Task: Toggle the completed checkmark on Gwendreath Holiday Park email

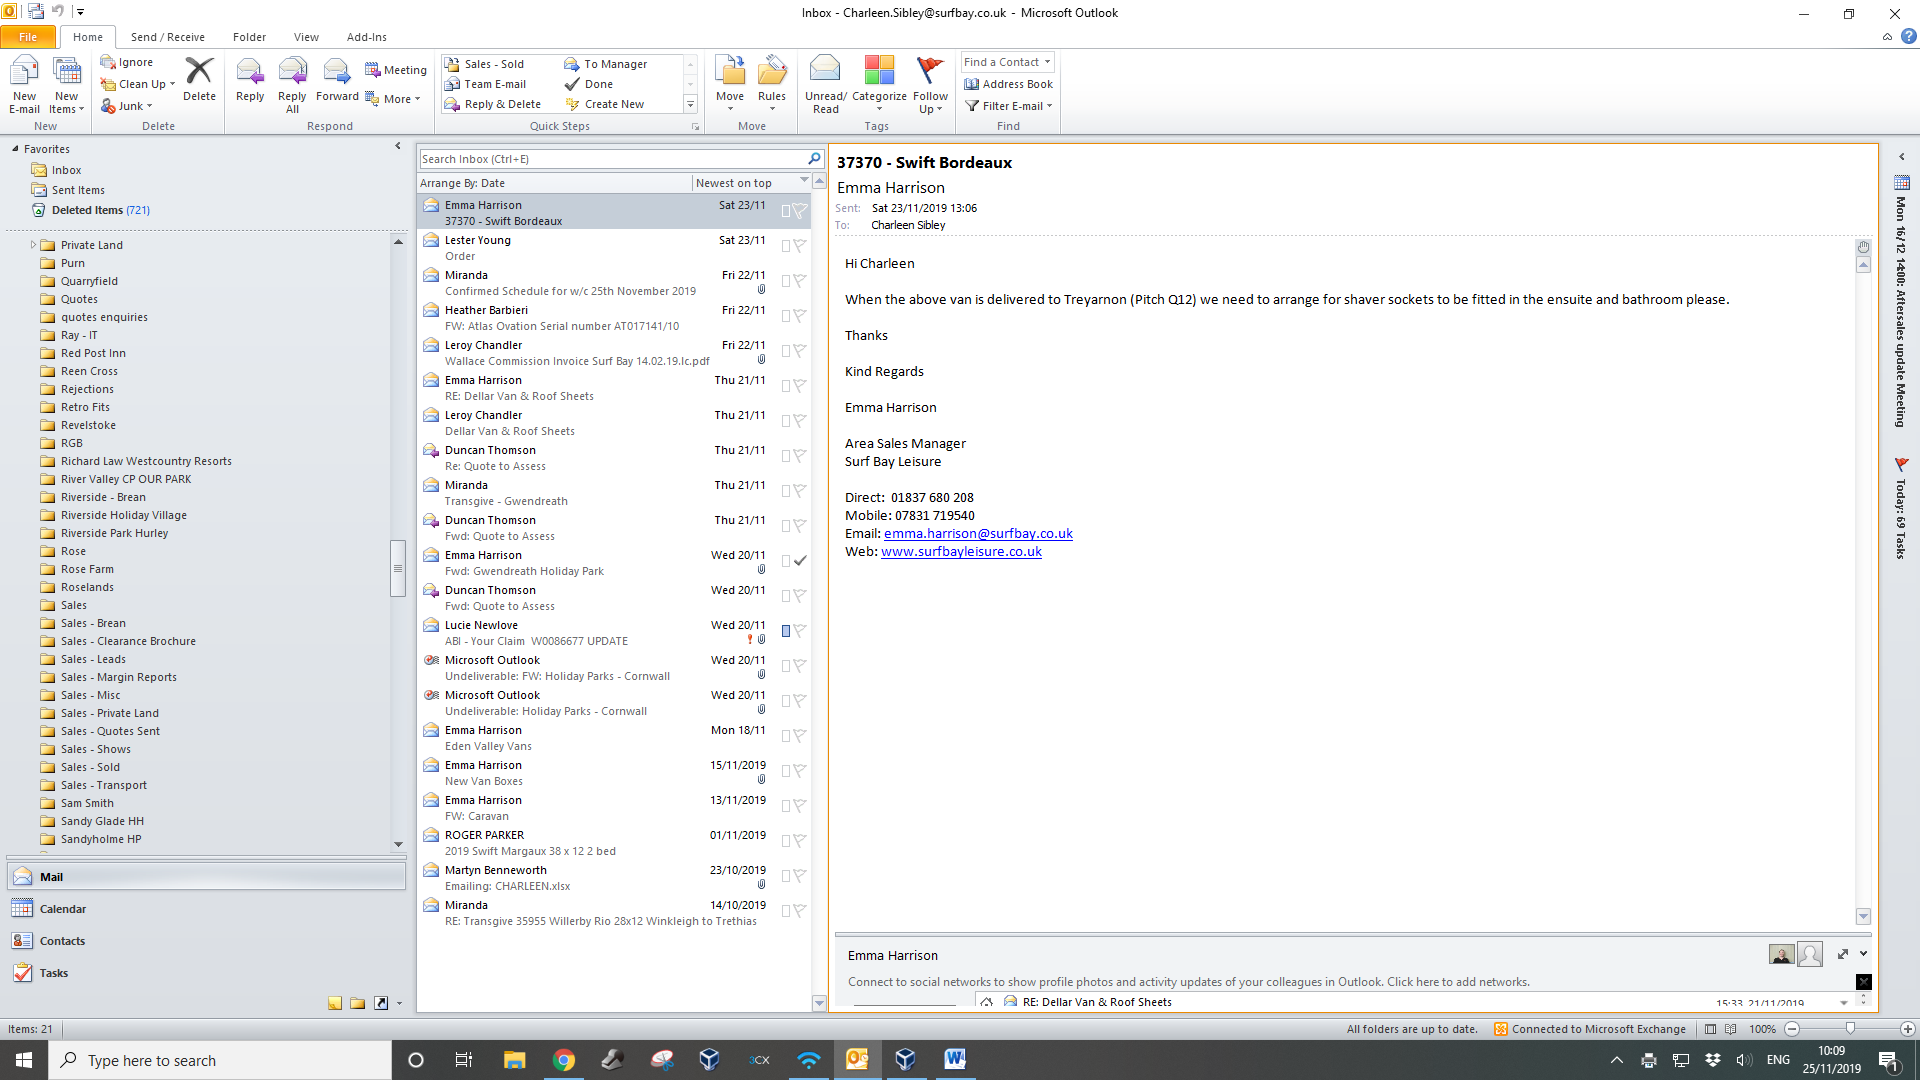Action: pos(800,561)
